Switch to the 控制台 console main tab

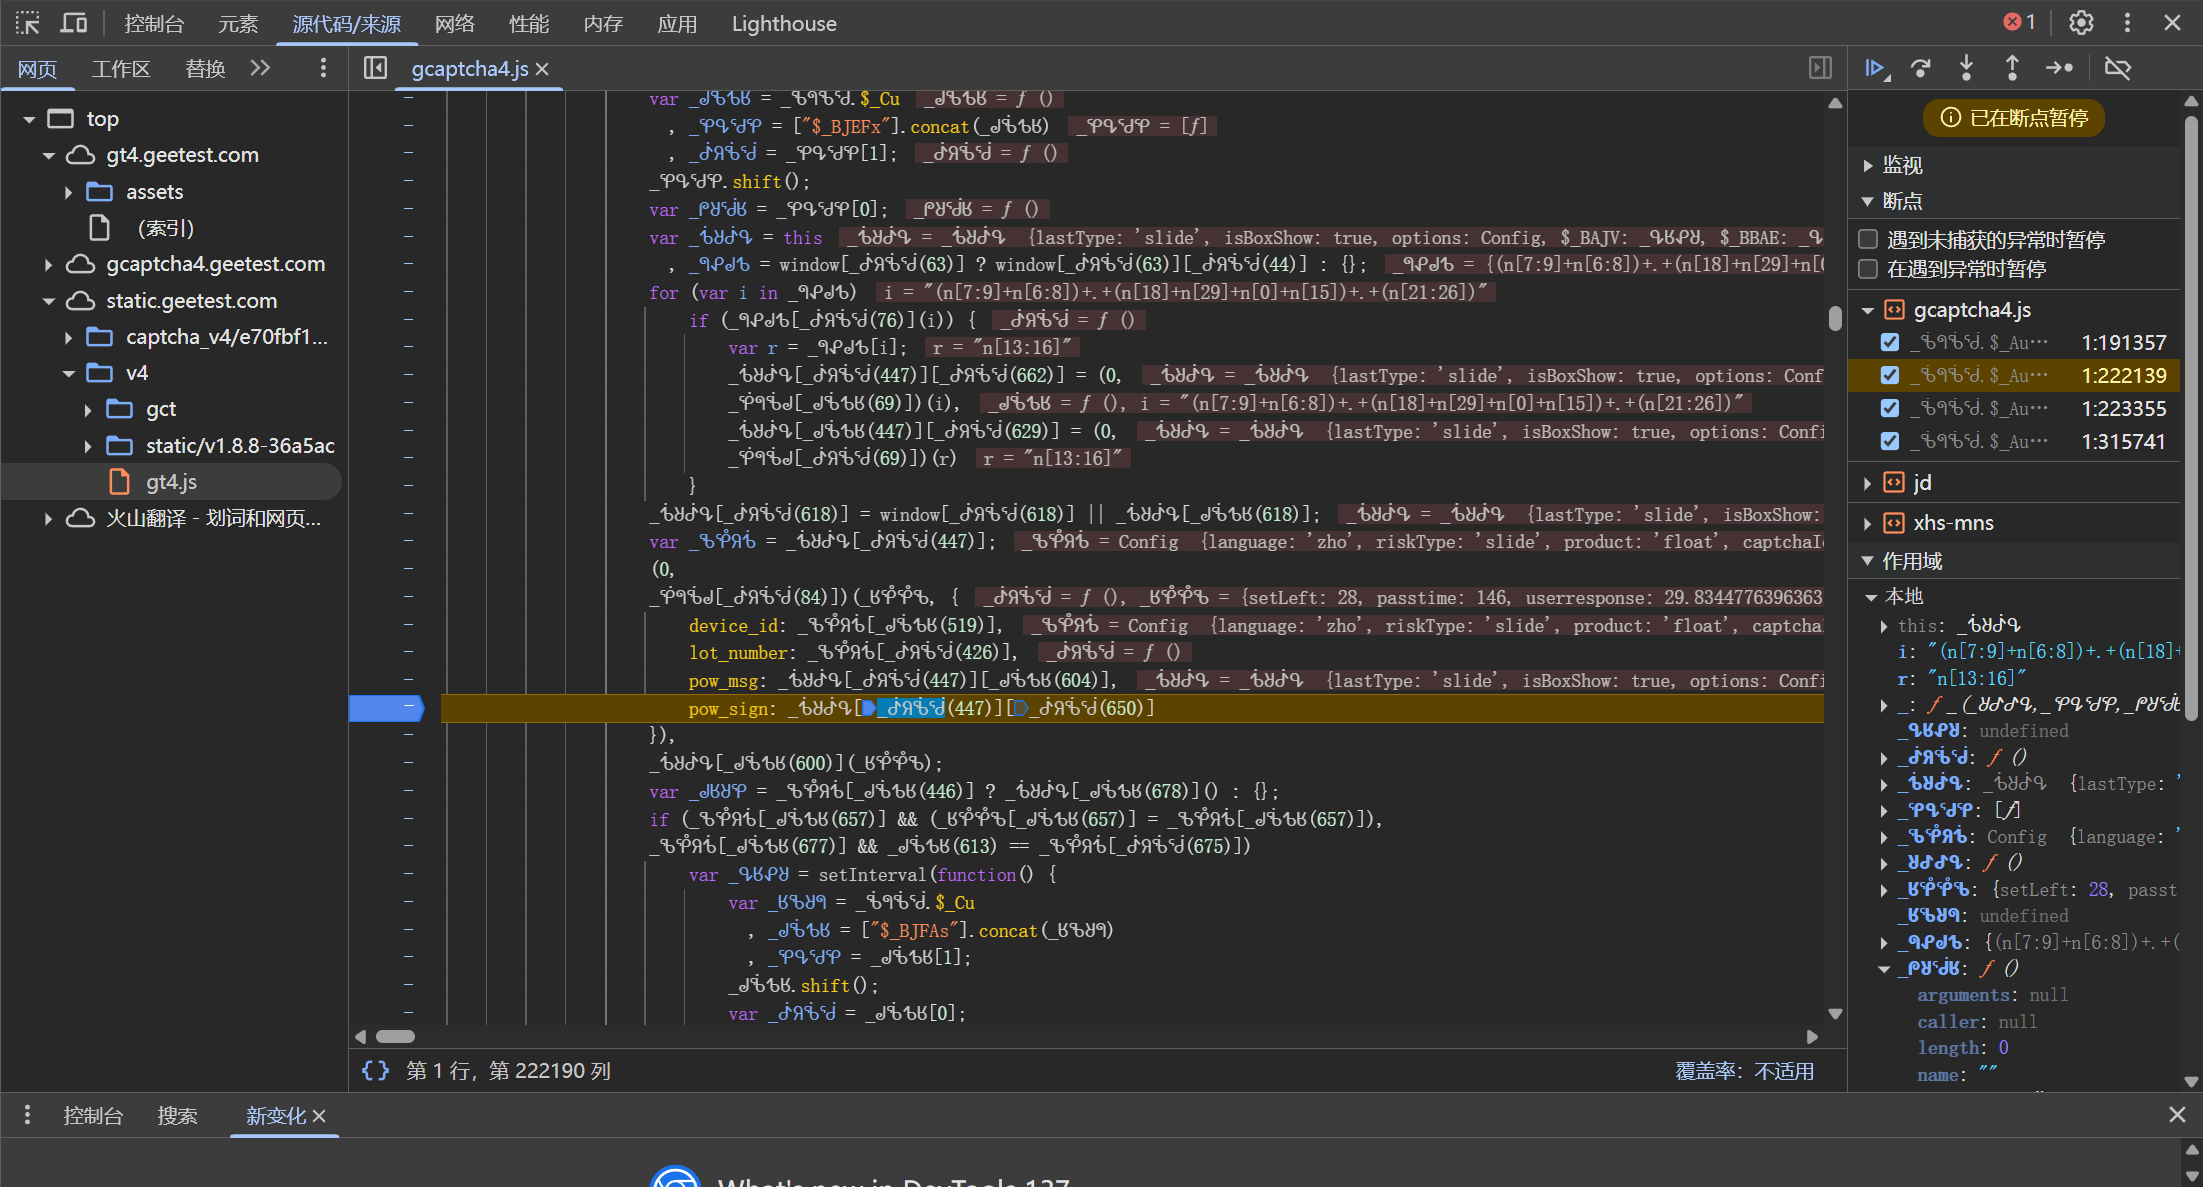coord(154,23)
